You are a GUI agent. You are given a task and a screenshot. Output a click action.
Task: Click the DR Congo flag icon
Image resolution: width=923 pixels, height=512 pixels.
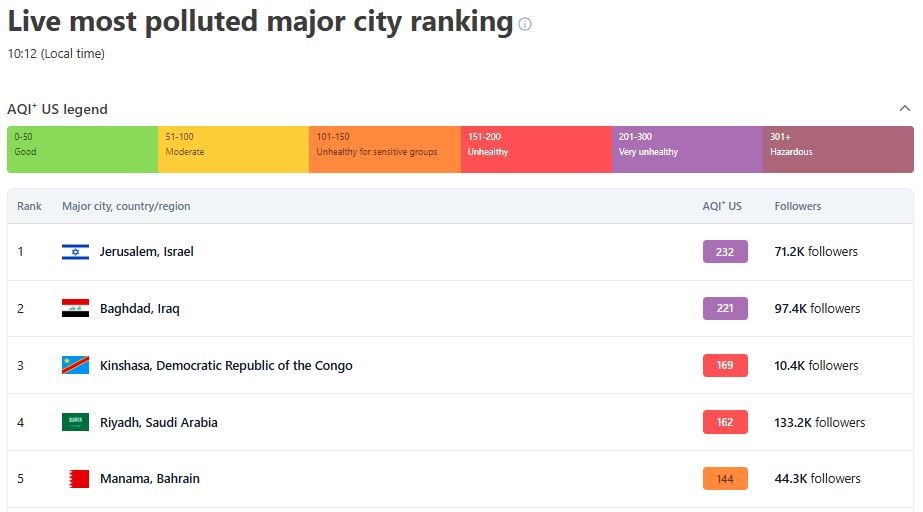(x=75, y=365)
